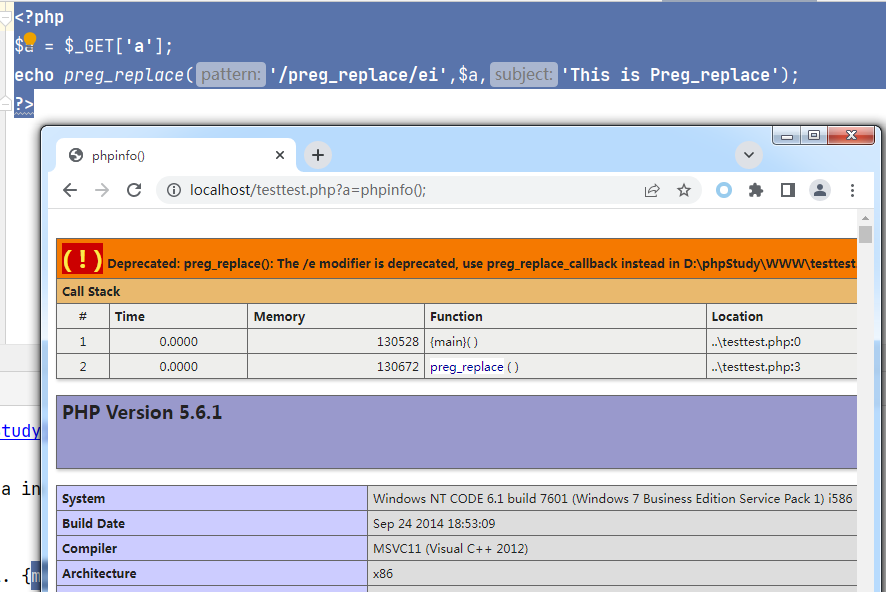The image size is (886, 592).
Task: Close the phpinfo() tab
Action: [x=280, y=155]
